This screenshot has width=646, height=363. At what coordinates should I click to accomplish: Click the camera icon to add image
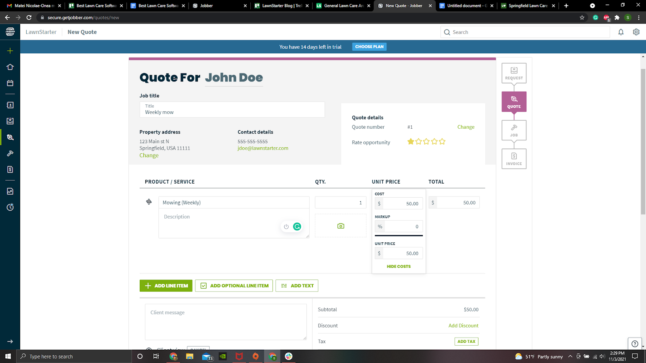(x=340, y=226)
